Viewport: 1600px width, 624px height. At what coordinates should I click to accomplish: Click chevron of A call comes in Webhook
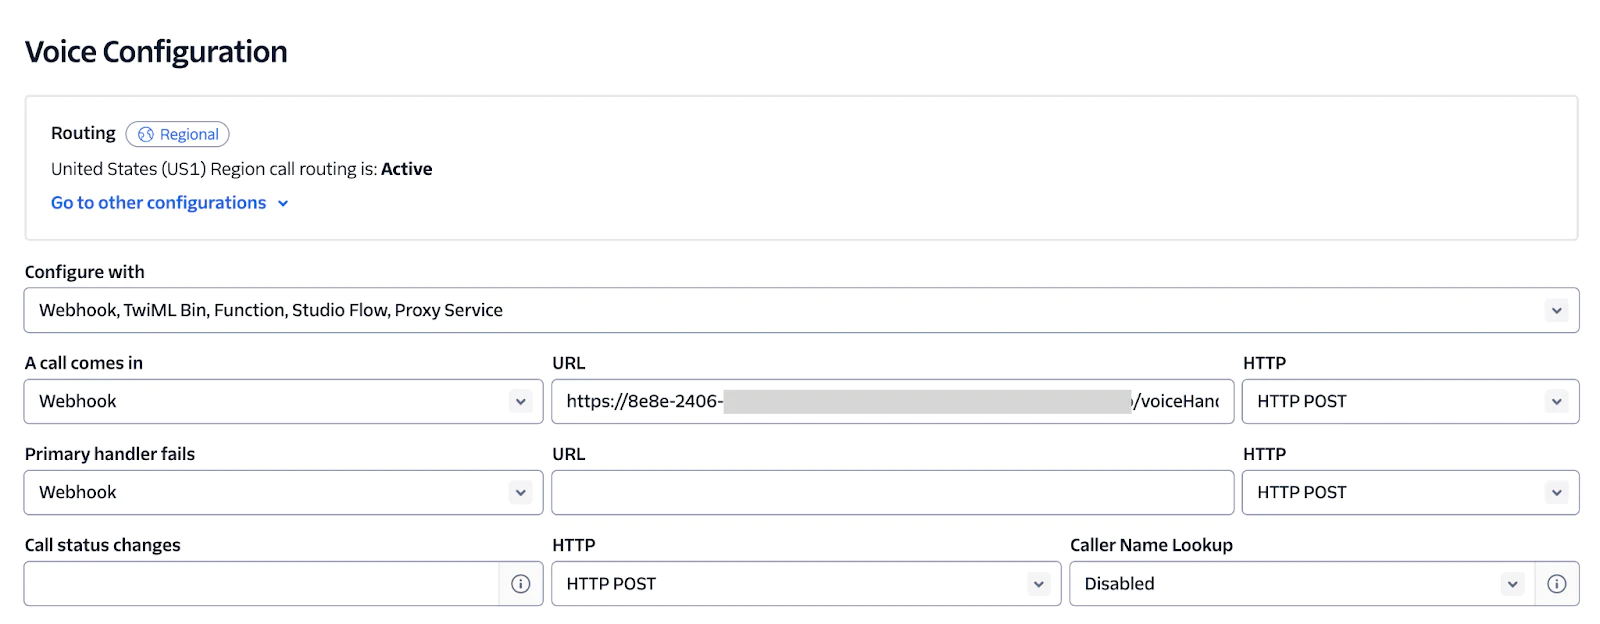[520, 401]
